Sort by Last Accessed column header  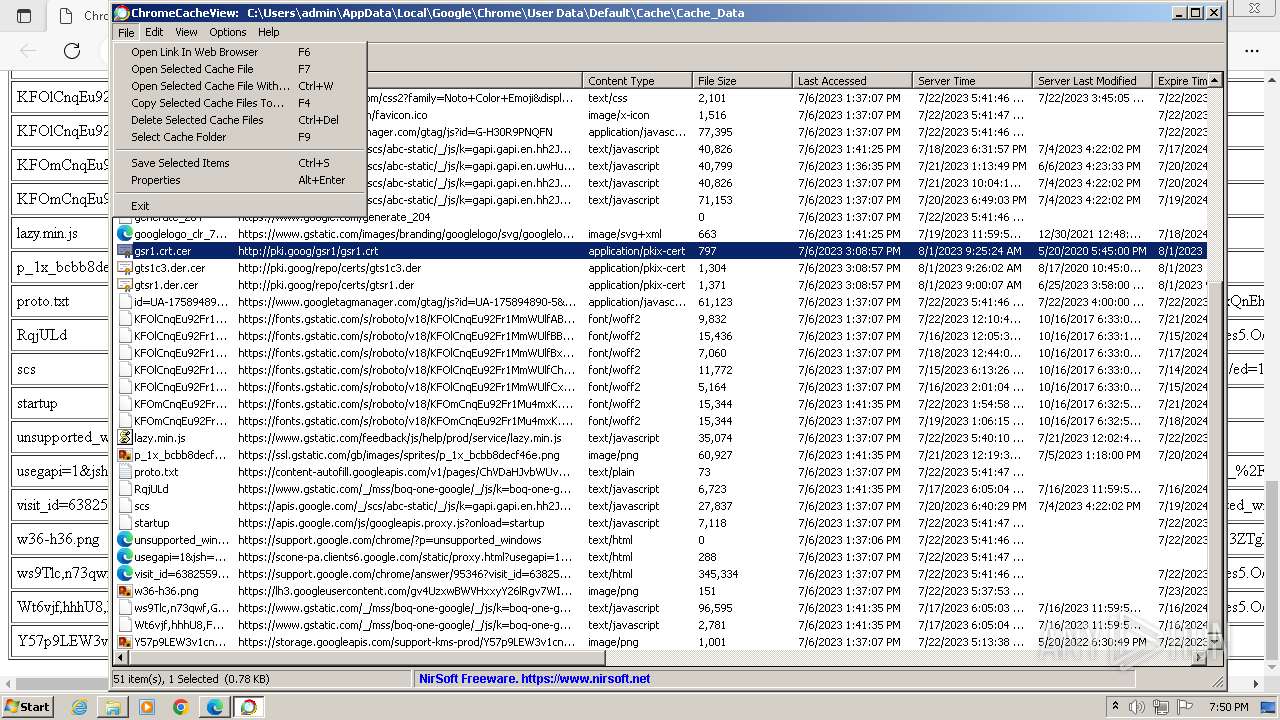(852, 81)
